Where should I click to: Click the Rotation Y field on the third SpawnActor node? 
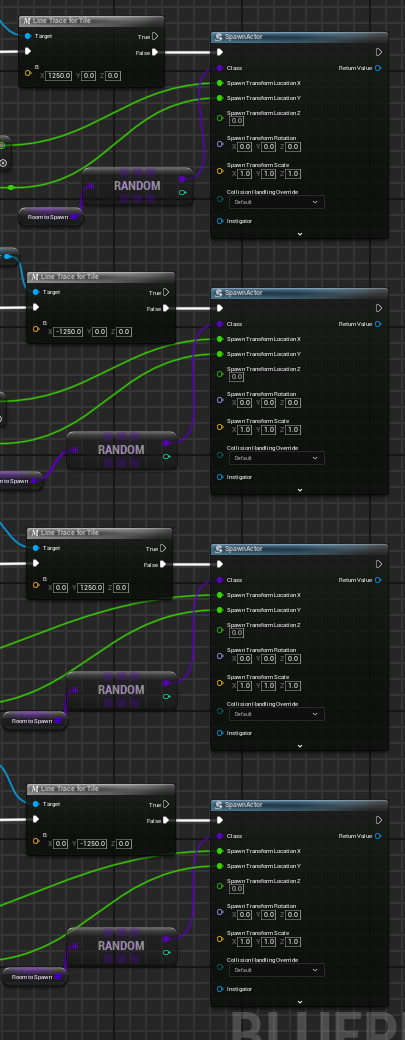268,659
